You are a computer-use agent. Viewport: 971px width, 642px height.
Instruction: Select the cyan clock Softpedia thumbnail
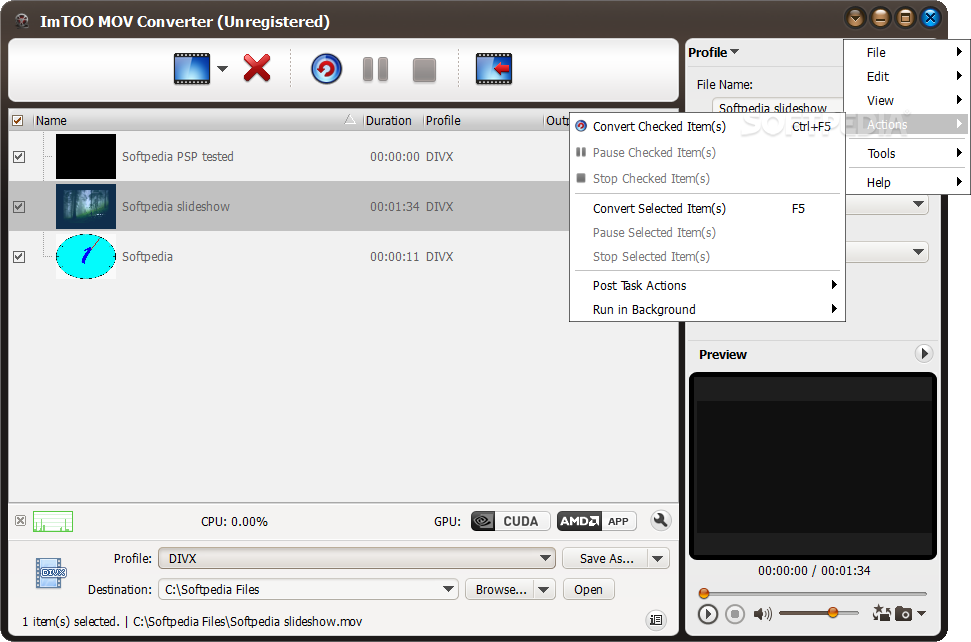(85, 256)
